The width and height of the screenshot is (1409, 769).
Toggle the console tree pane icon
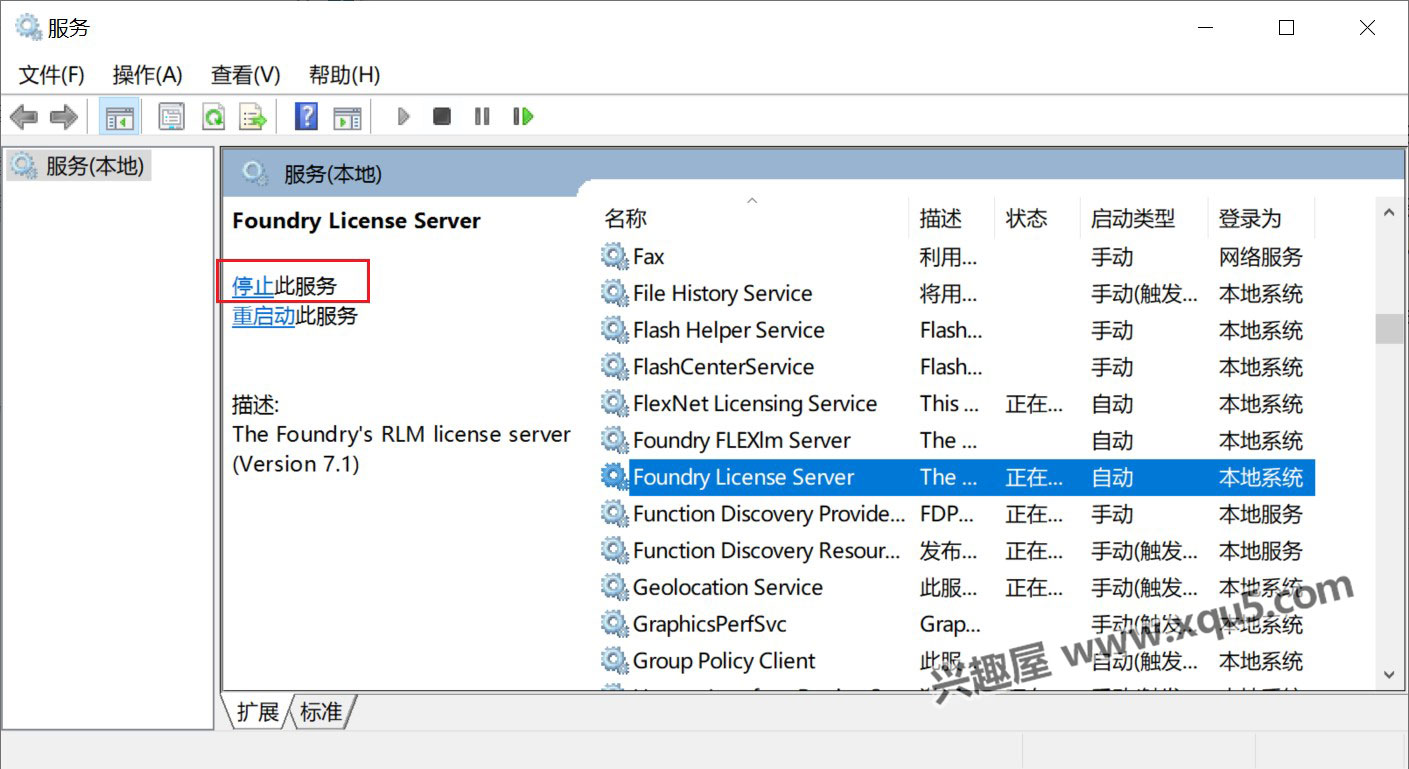coord(120,117)
